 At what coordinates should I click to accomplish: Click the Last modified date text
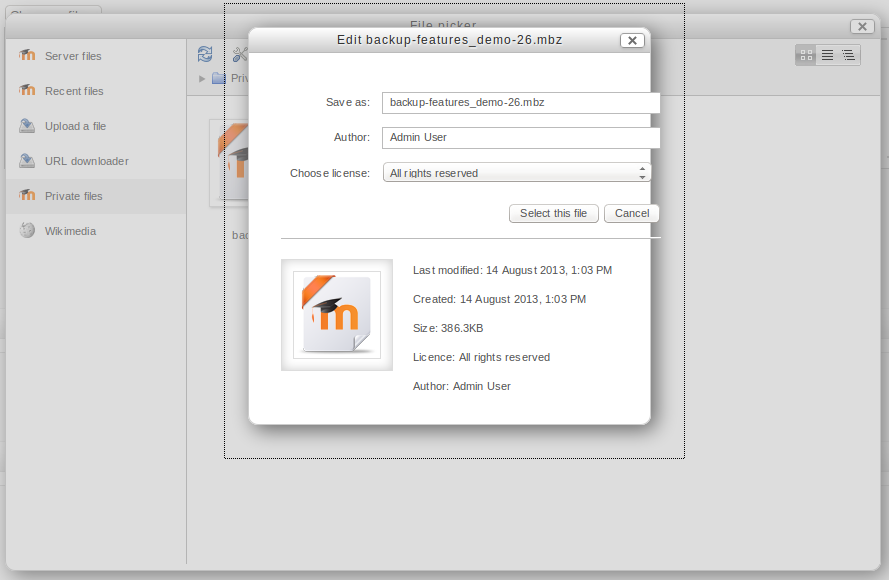click(513, 270)
